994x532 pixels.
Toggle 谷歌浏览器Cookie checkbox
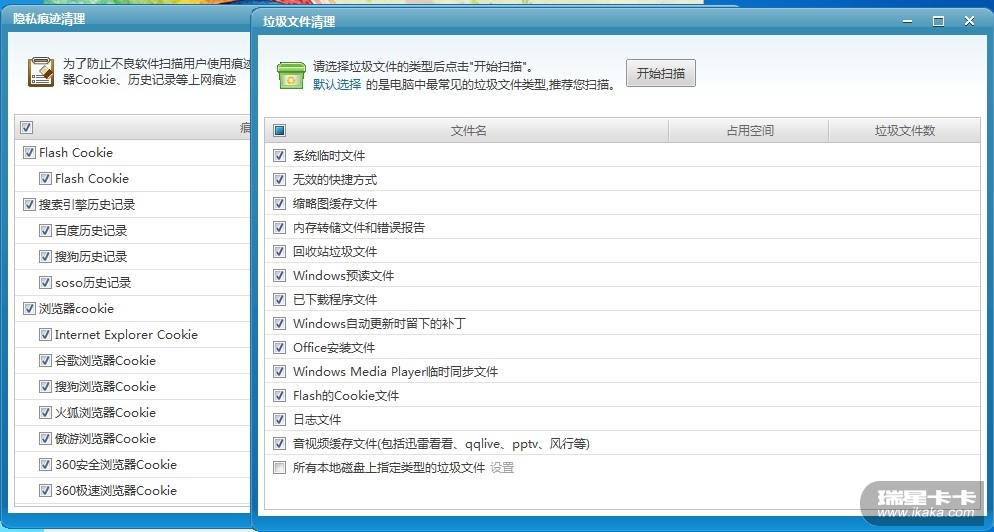click(x=45, y=361)
